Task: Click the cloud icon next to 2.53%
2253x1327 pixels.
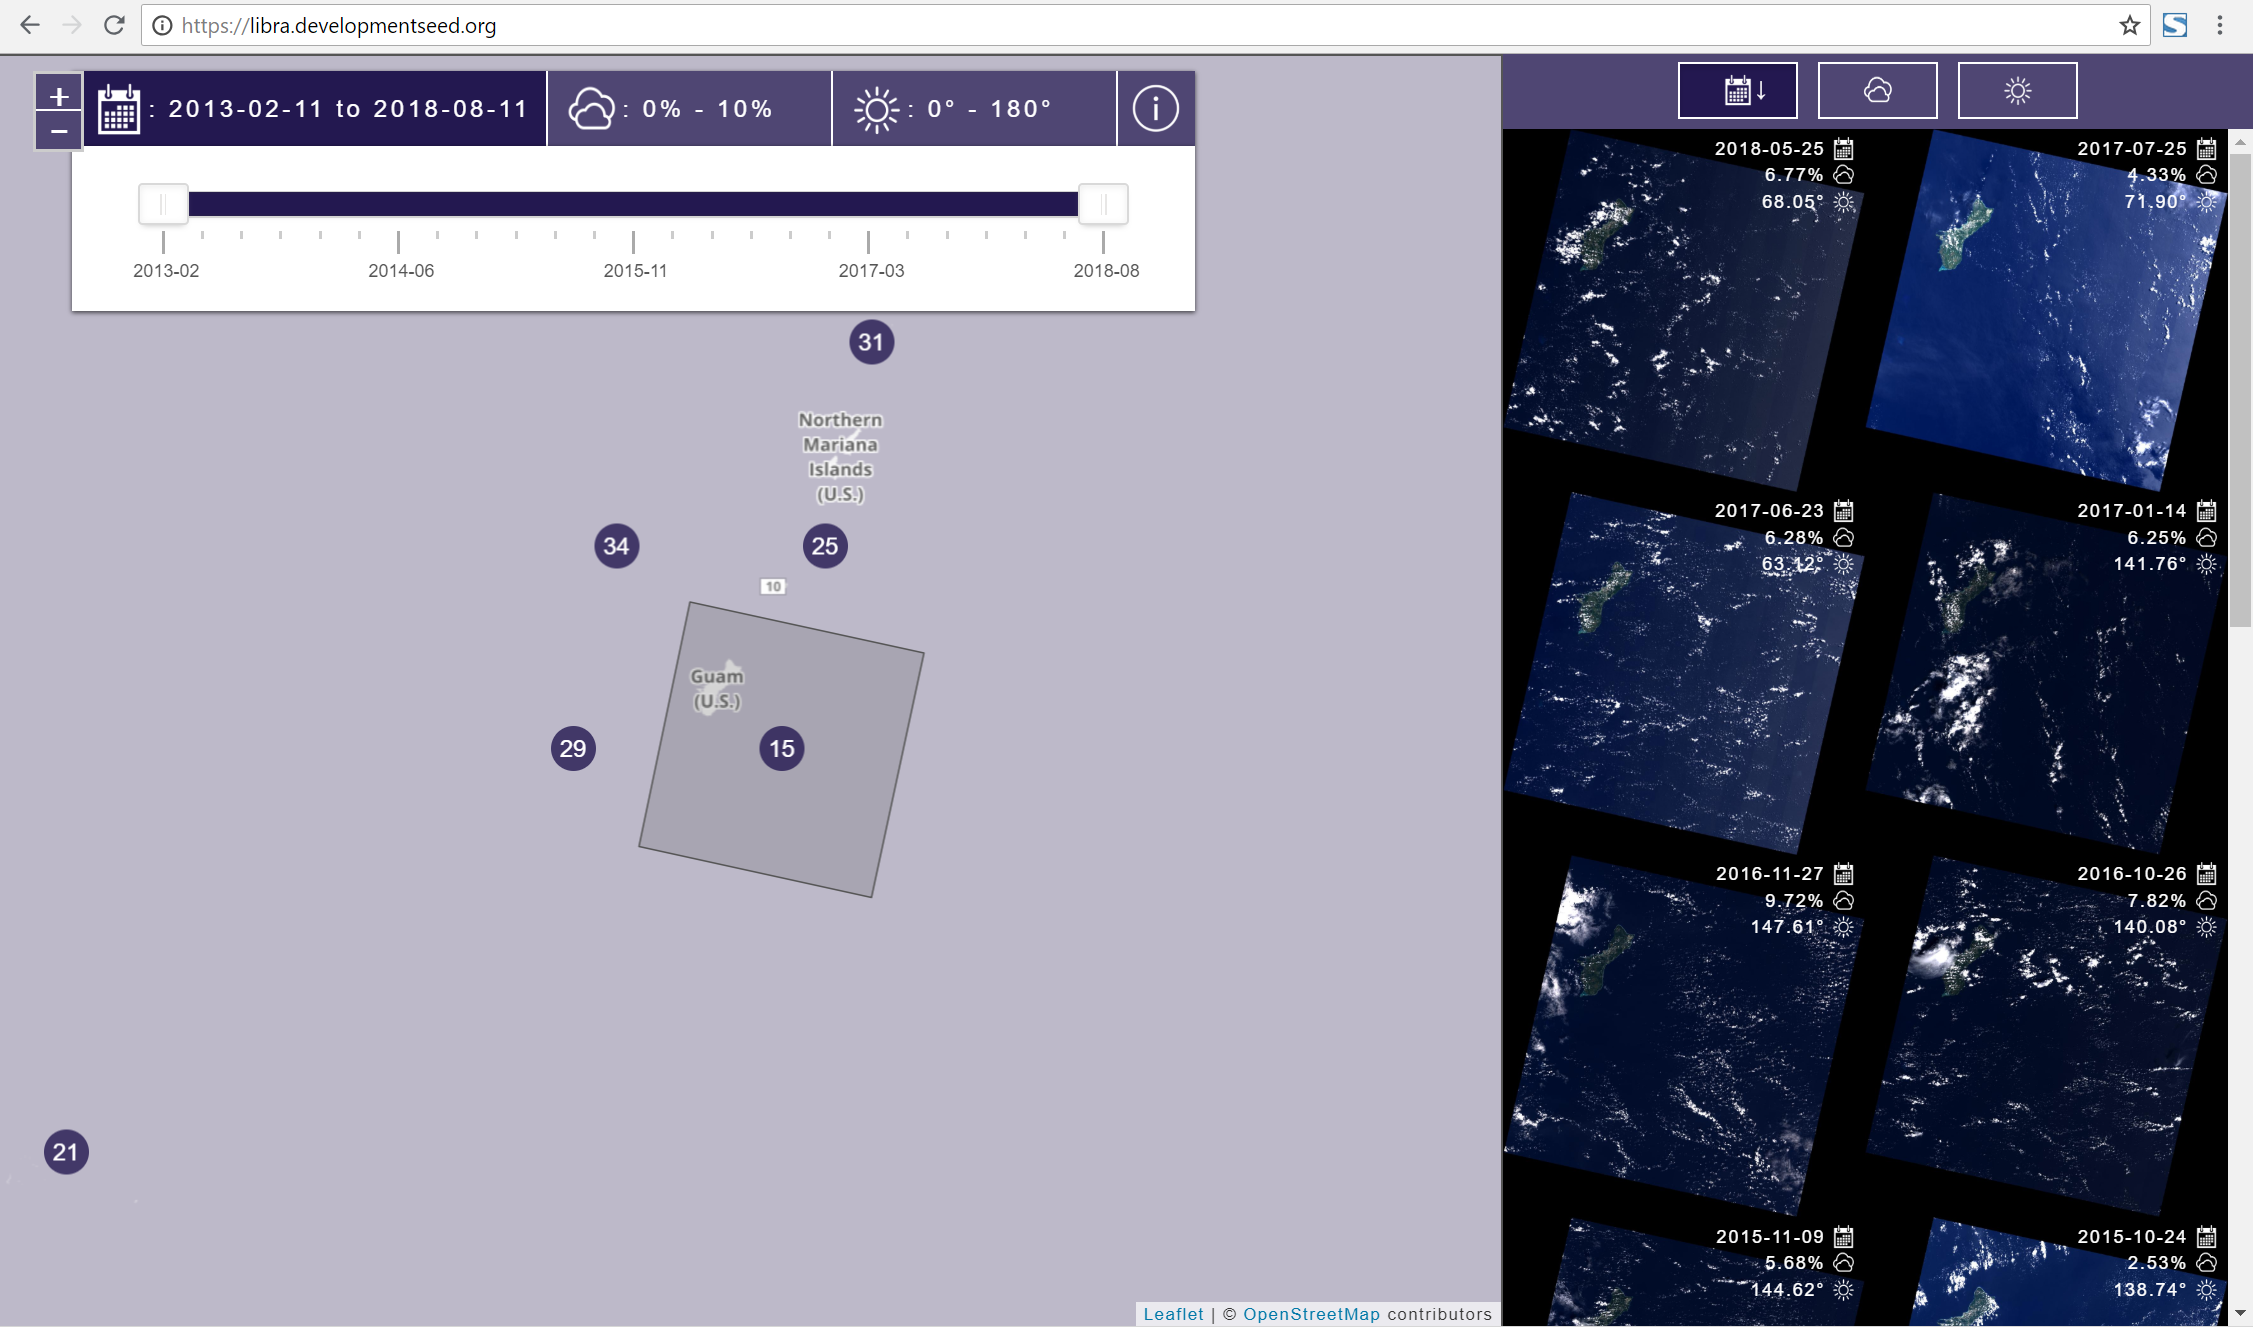Action: [2206, 1263]
